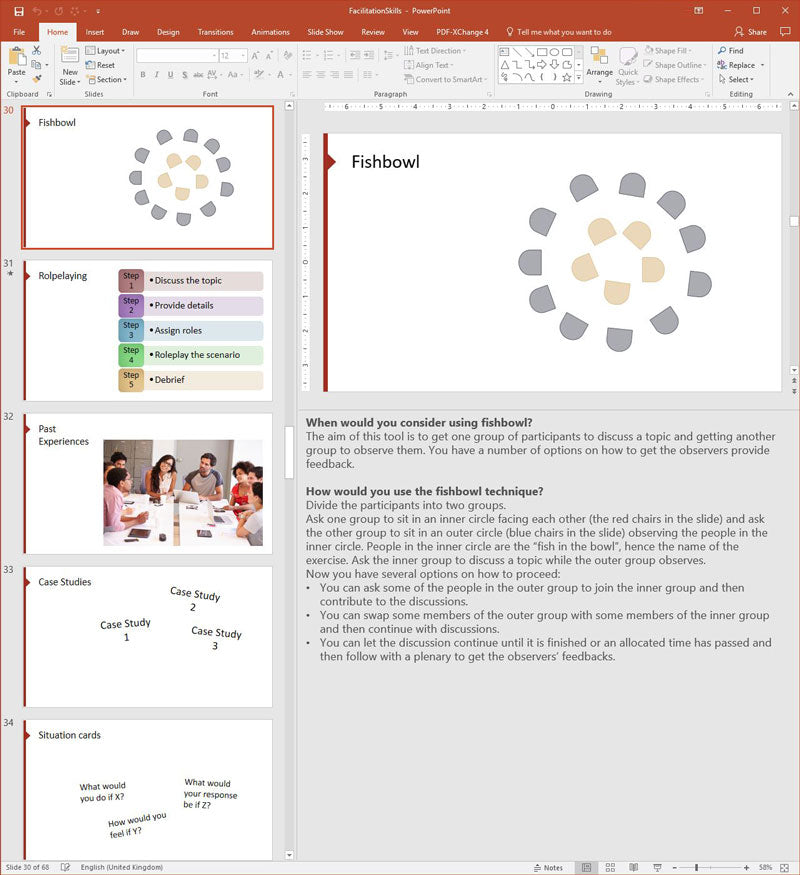Click the New Slide icon

tap(70, 56)
